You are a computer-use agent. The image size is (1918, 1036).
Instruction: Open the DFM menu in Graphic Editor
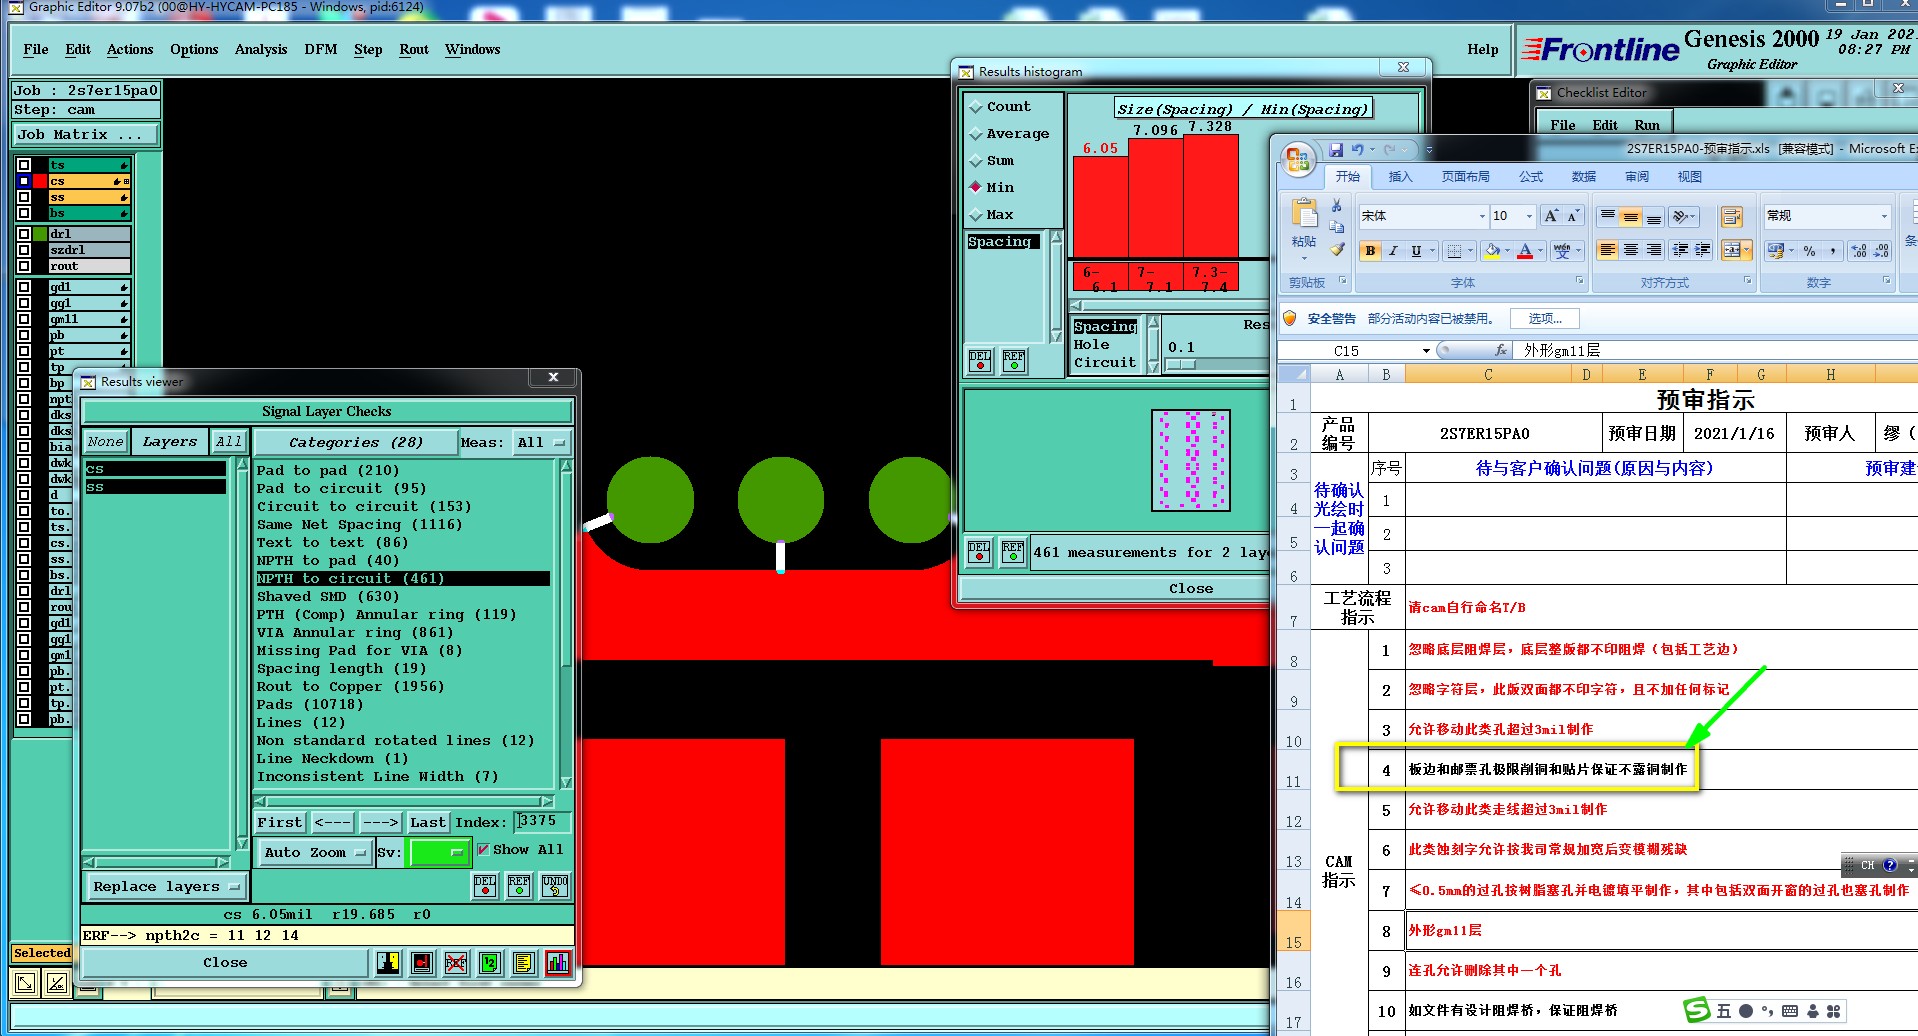(321, 49)
